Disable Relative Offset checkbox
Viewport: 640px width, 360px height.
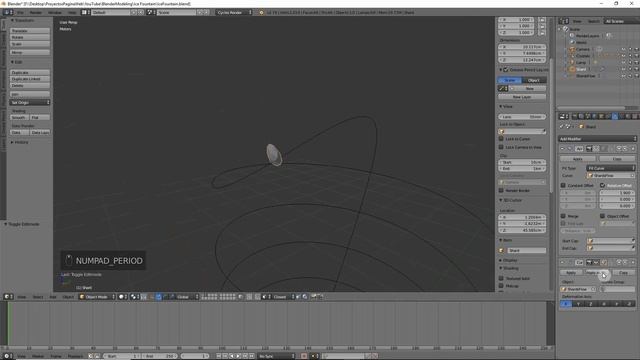pyautogui.click(x=602, y=185)
